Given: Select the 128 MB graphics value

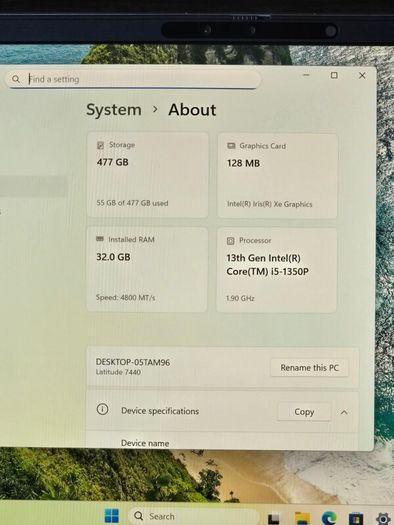Looking at the screenshot, I should pos(243,163).
